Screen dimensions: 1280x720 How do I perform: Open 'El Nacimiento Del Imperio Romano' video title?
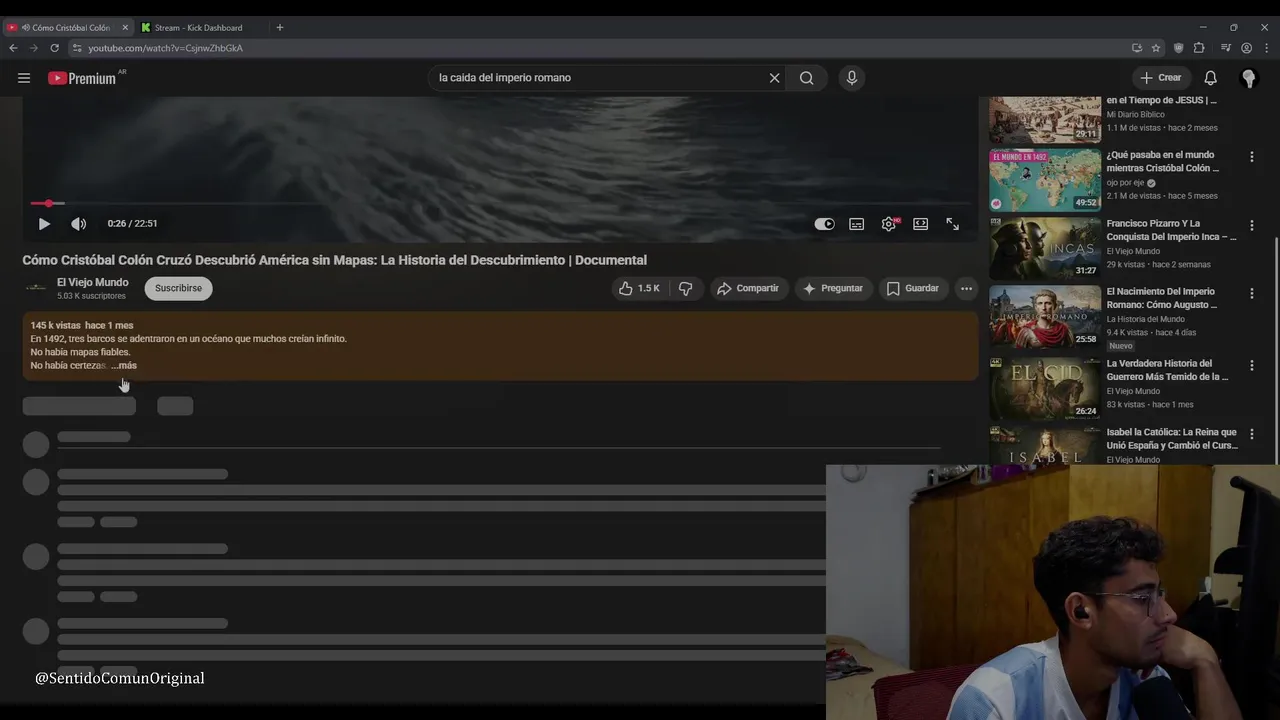(1162, 298)
